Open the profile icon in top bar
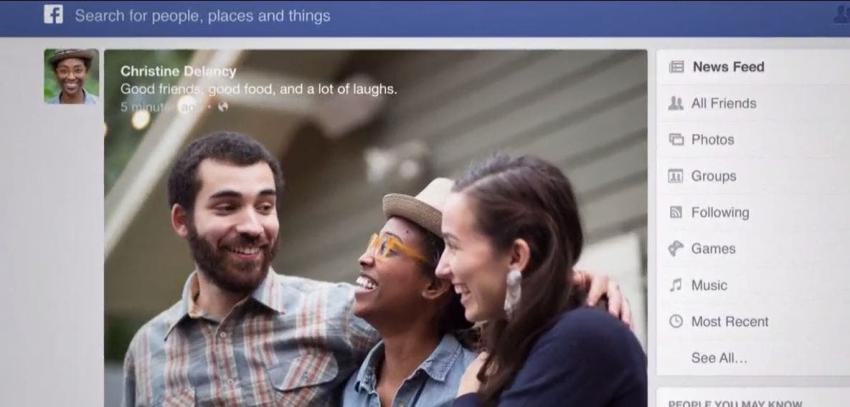Viewport: 850px width, 407px height. 841,14
